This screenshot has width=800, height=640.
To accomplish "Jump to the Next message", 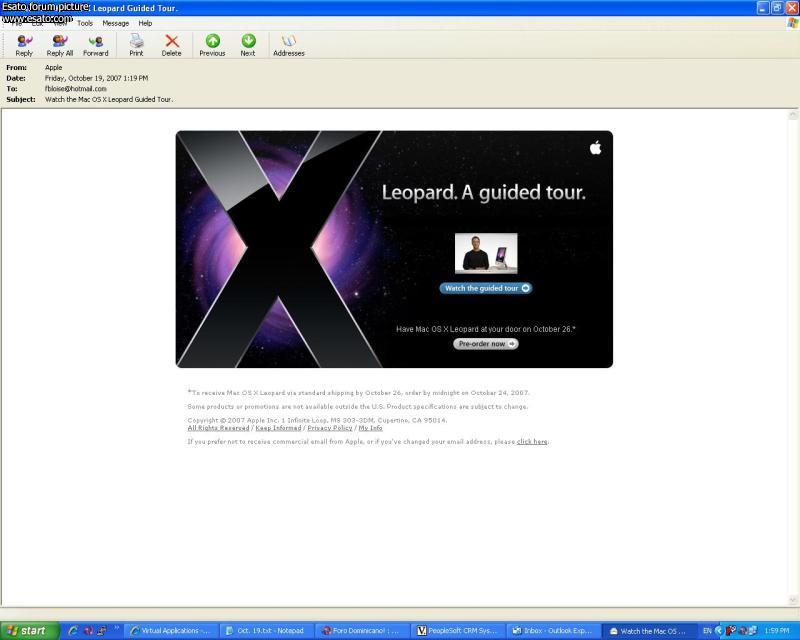I will (248, 45).
